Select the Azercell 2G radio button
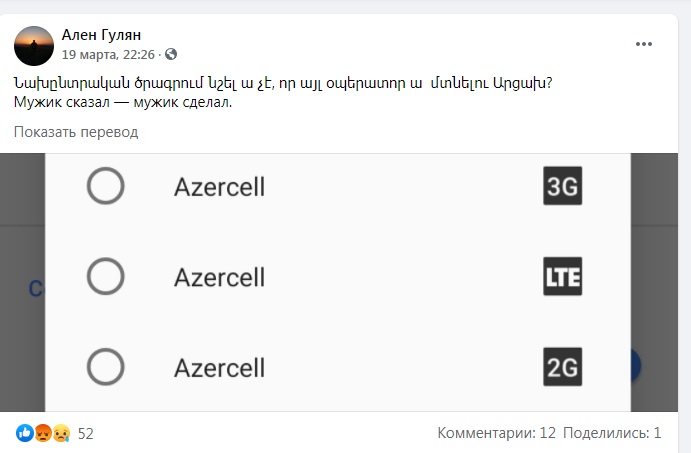This screenshot has width=691, height=453. tap(105, 367)
